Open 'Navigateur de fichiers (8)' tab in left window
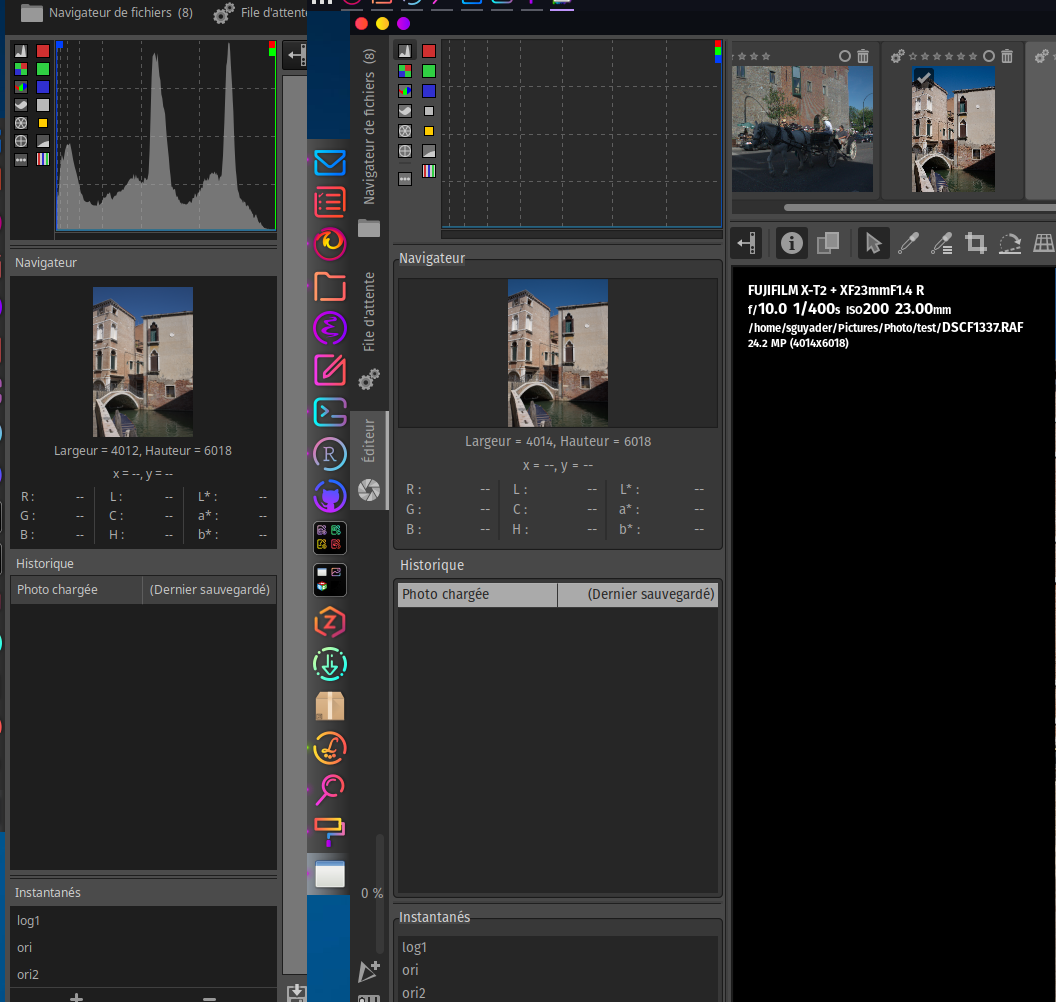Image resolution: width=1056 pixels, height=1002 pixels. [x=107, y=13]
